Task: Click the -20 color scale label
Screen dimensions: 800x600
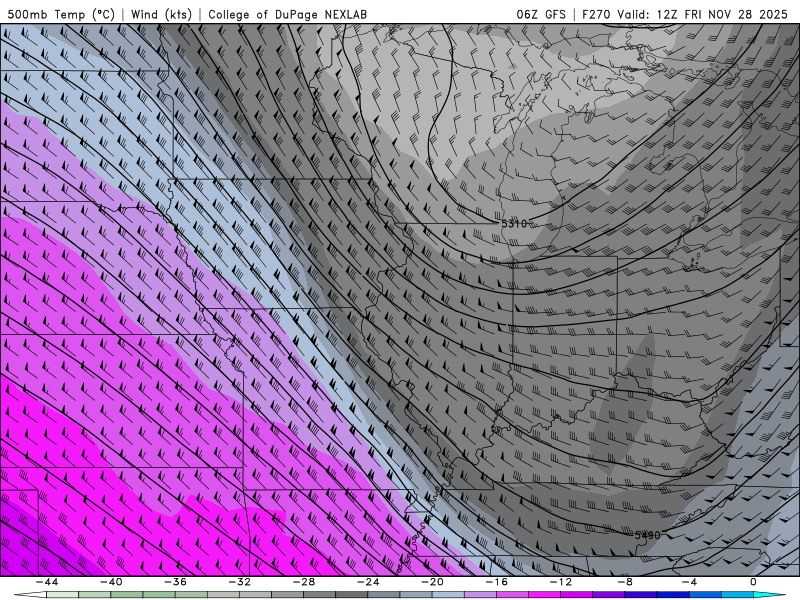Action: click(432, 582)
